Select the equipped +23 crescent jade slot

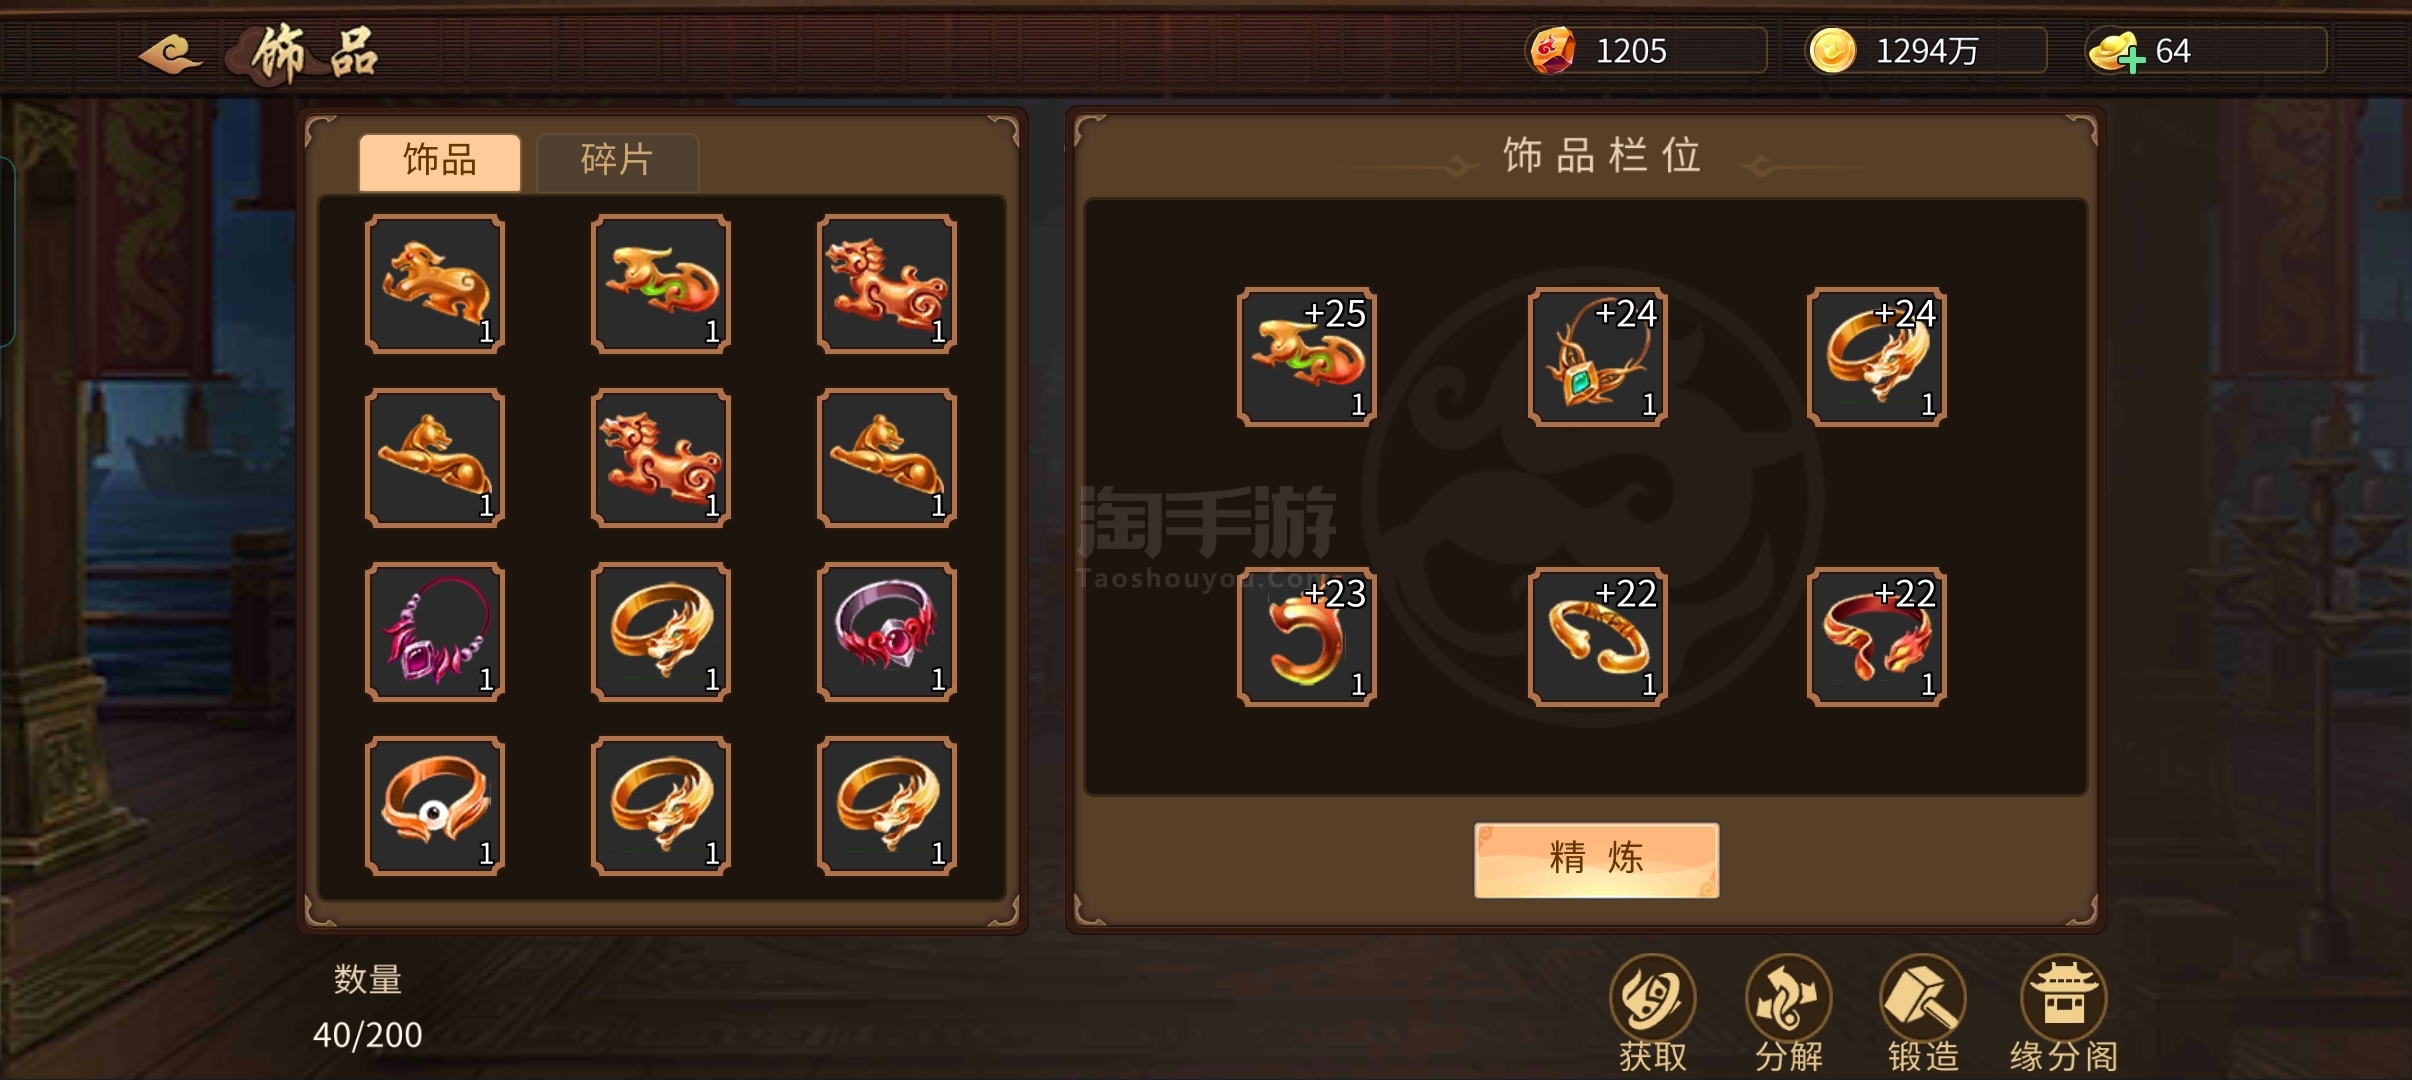(x=1306, y=637)
